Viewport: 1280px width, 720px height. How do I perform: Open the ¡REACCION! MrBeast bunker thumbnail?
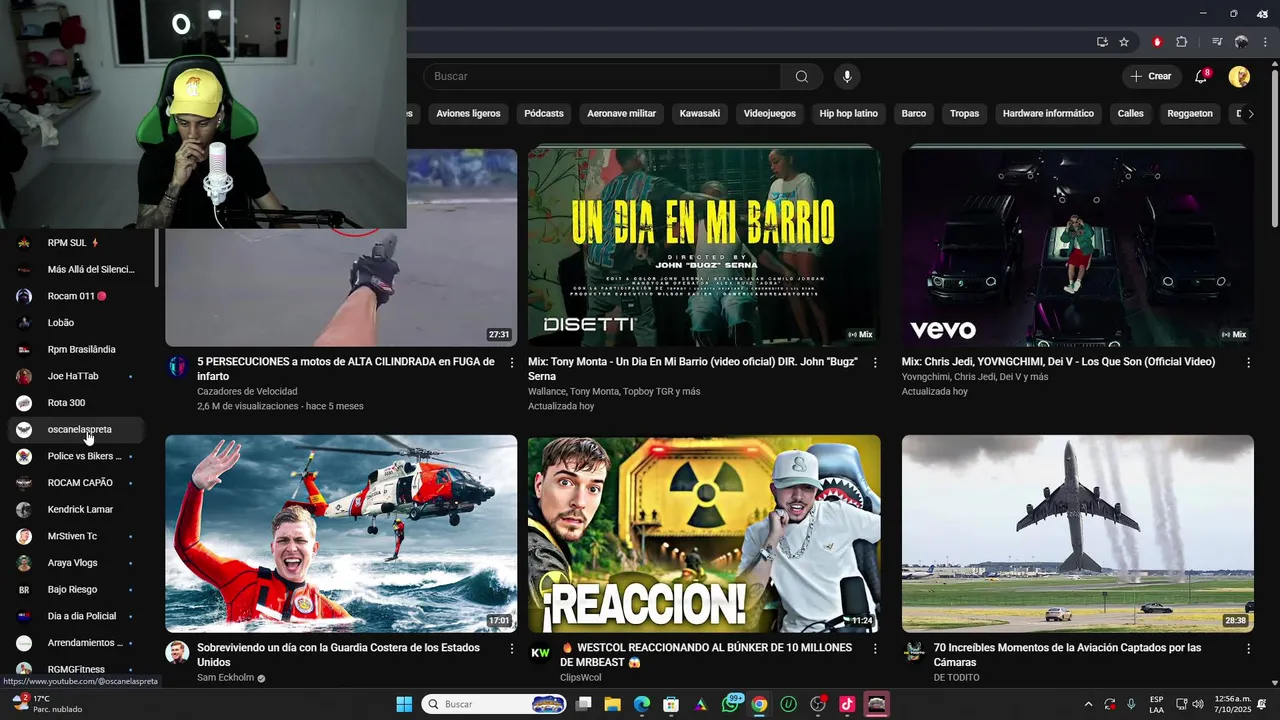coord(704,534)
